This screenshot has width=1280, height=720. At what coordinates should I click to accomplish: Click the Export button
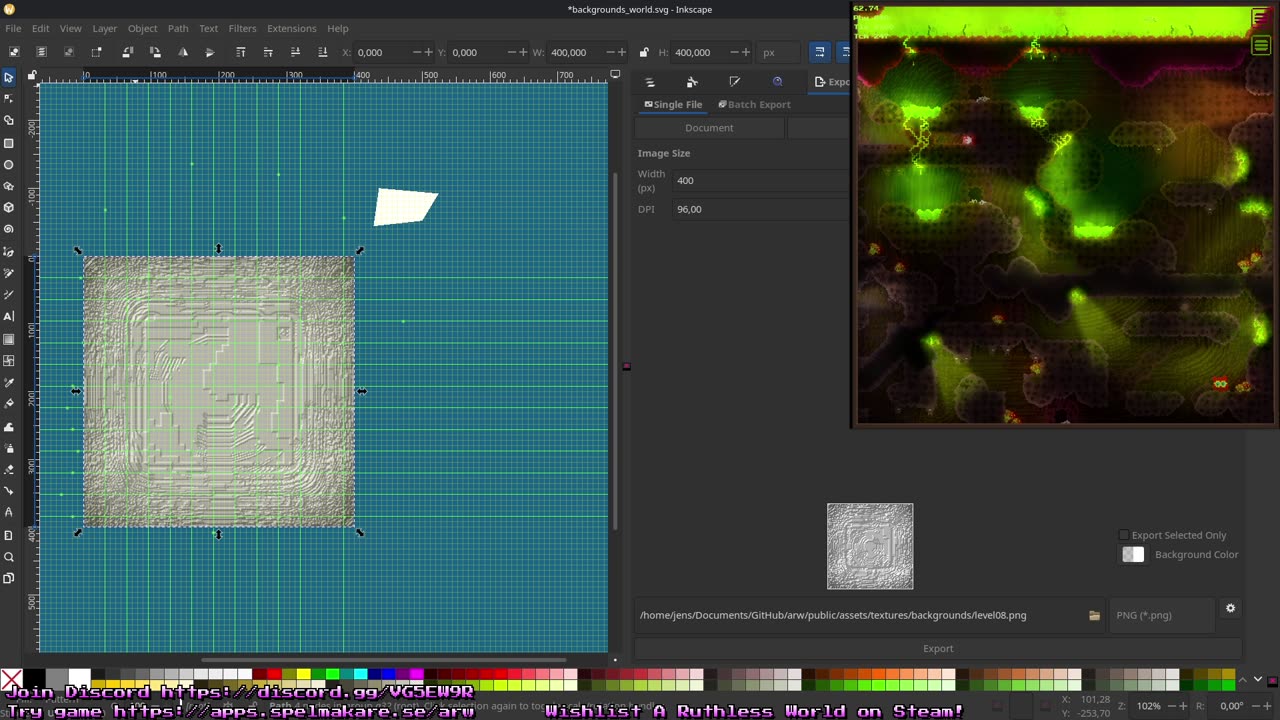tap(938, 648)
